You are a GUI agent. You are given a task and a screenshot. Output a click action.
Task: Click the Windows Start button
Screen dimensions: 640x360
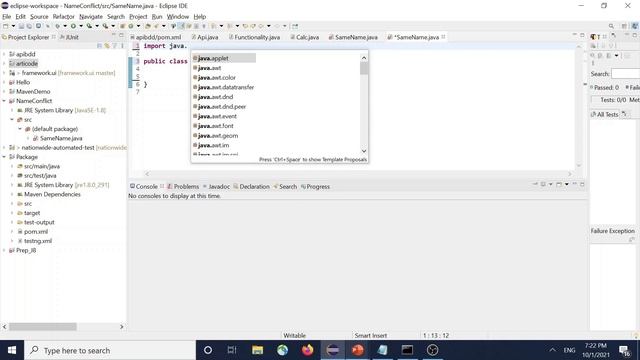tap(12, 350)
